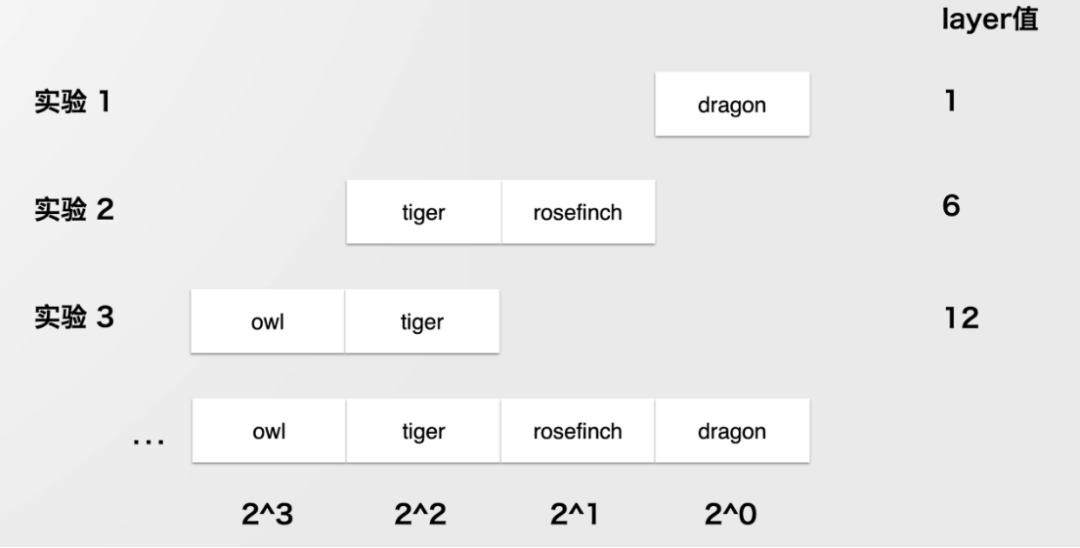This screenshot has height=548, width=1080.
Task: Click the ellipsis left of the bottom row
Action: pos(148,441)
